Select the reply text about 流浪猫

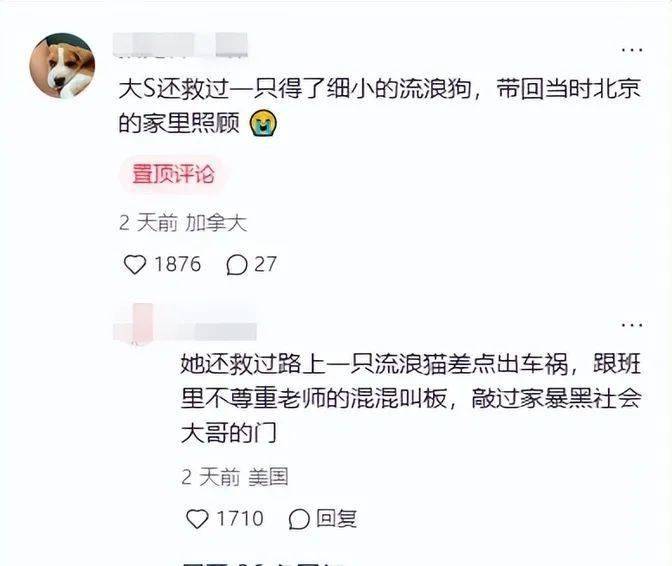point(411,399)
